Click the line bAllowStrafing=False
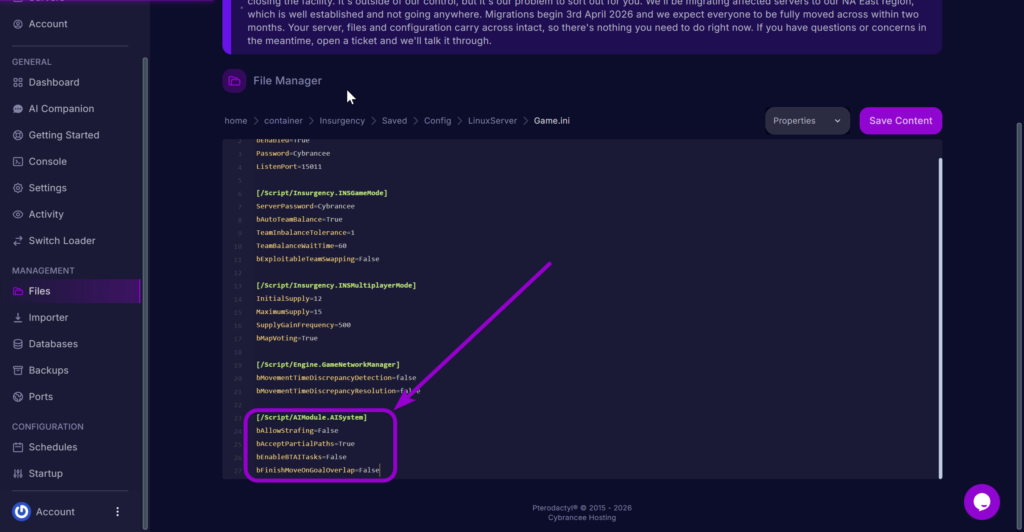1024x532 pixels. [x=297, y=431]
